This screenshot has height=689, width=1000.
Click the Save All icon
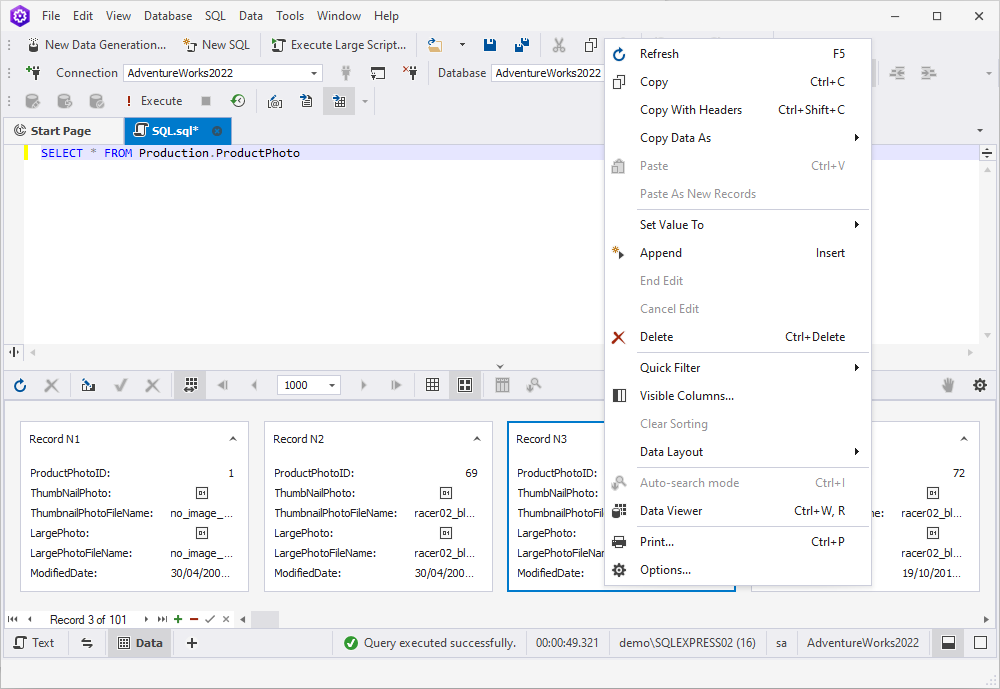coord(522,45)
